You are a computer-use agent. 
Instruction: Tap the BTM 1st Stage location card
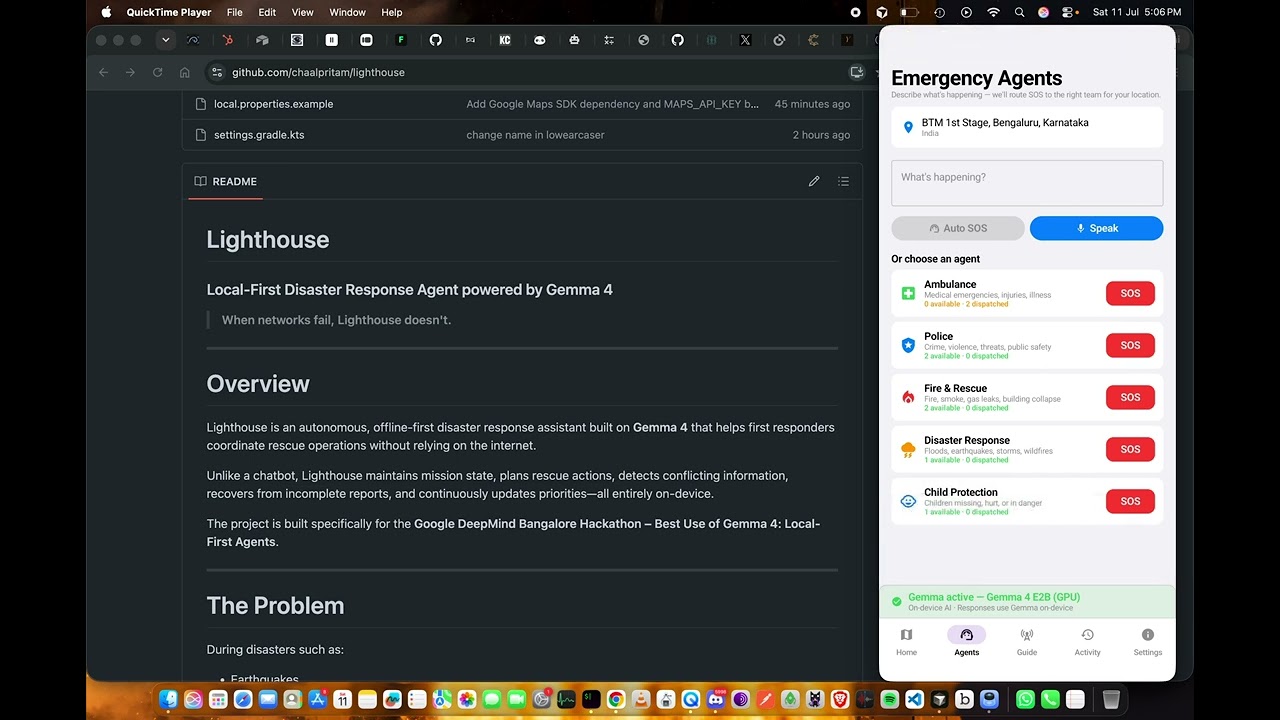point(1027,127)
